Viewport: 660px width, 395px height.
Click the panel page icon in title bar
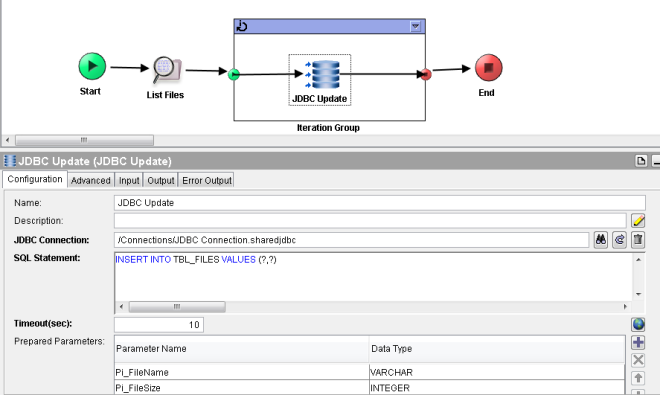[x=641, y=161]
